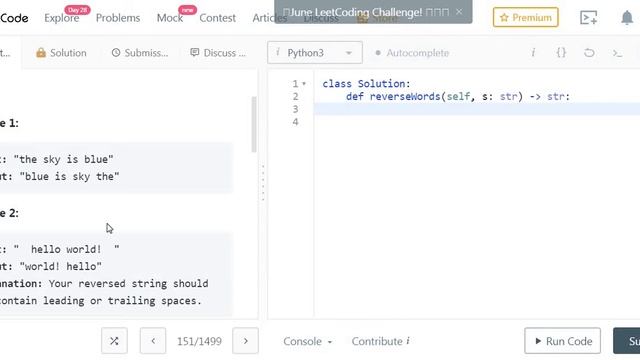This screenshot has width=640, height=360.
Task: Go to the Problems page
Action: pos(118,18)
